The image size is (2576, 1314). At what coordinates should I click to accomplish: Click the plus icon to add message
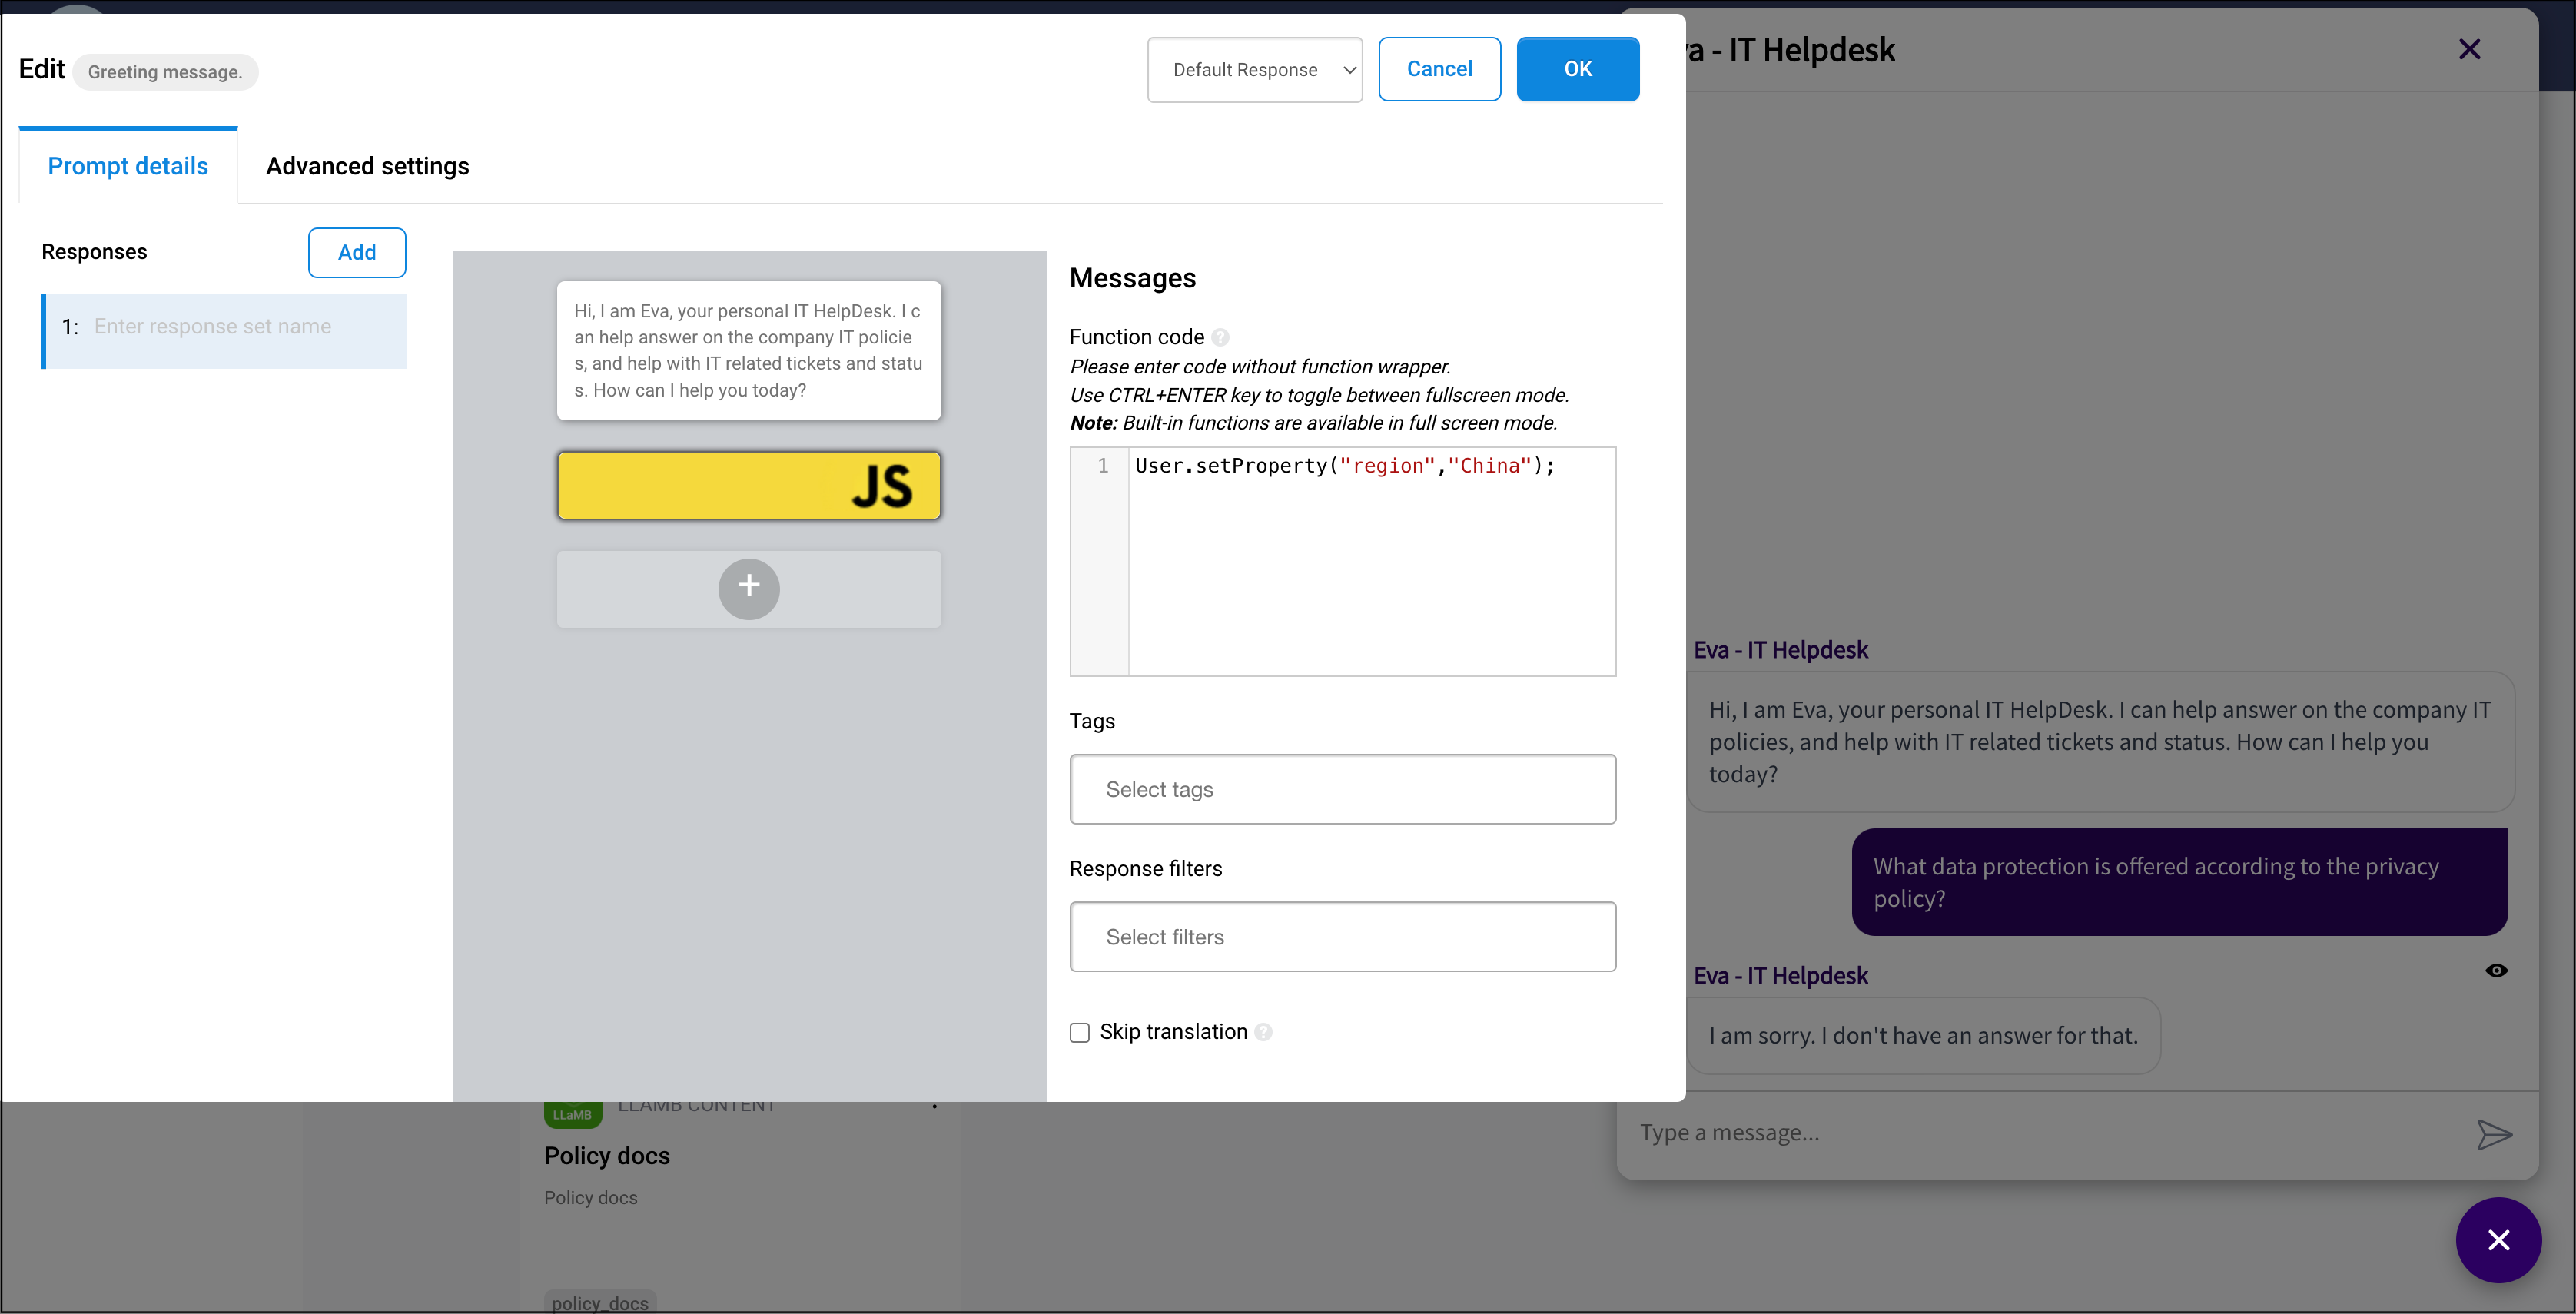point(748,588)
